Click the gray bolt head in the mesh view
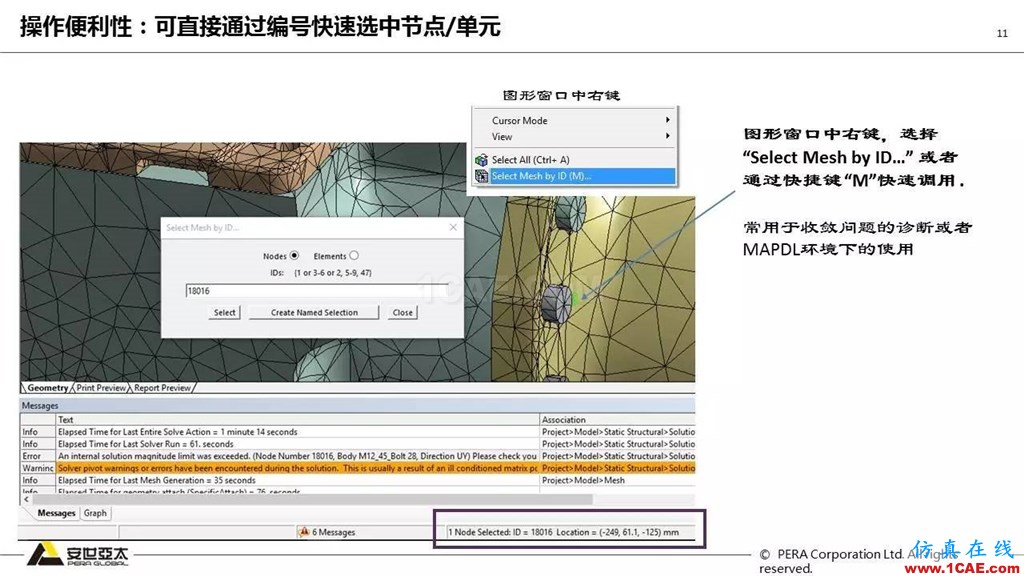1024x576 pixels. point(556,304)
